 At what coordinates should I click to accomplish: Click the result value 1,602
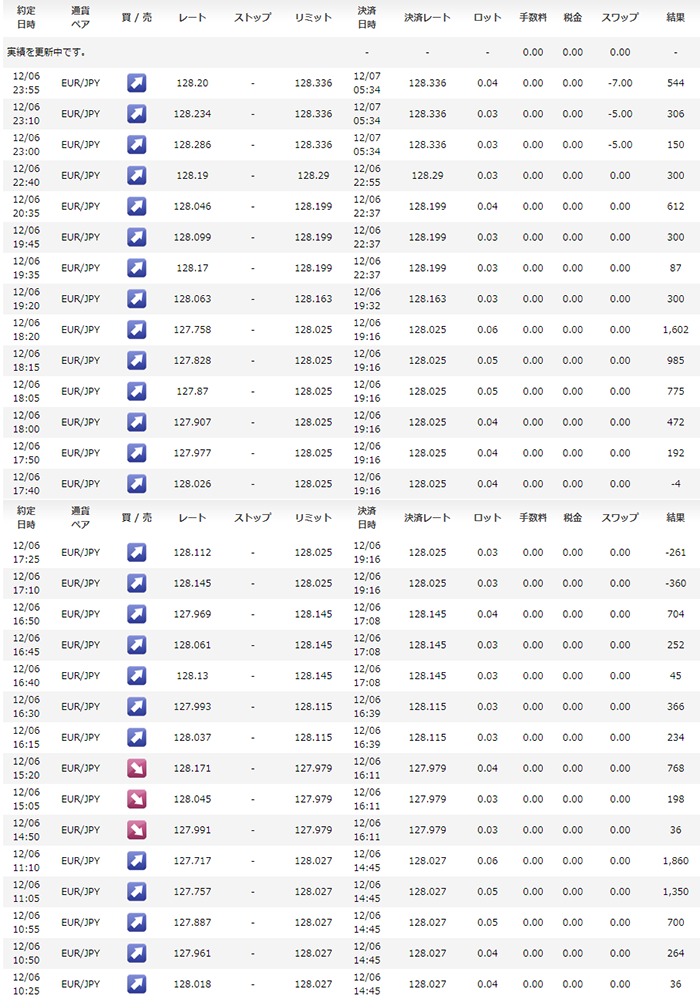[x=675, y=330]
